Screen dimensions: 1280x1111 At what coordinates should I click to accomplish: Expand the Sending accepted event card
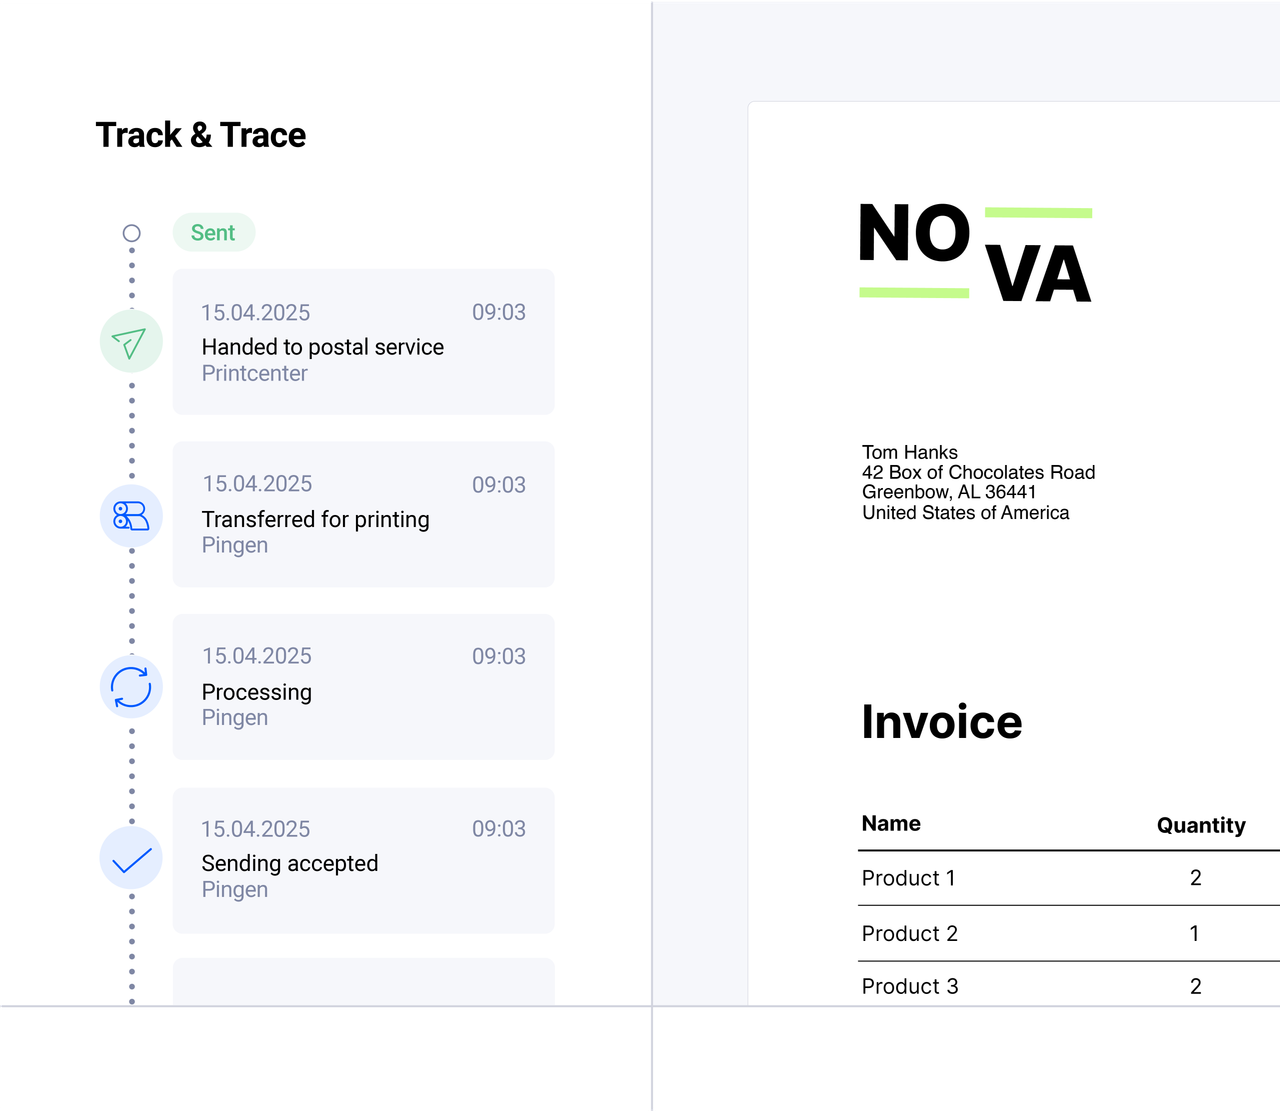click(363, 860)
